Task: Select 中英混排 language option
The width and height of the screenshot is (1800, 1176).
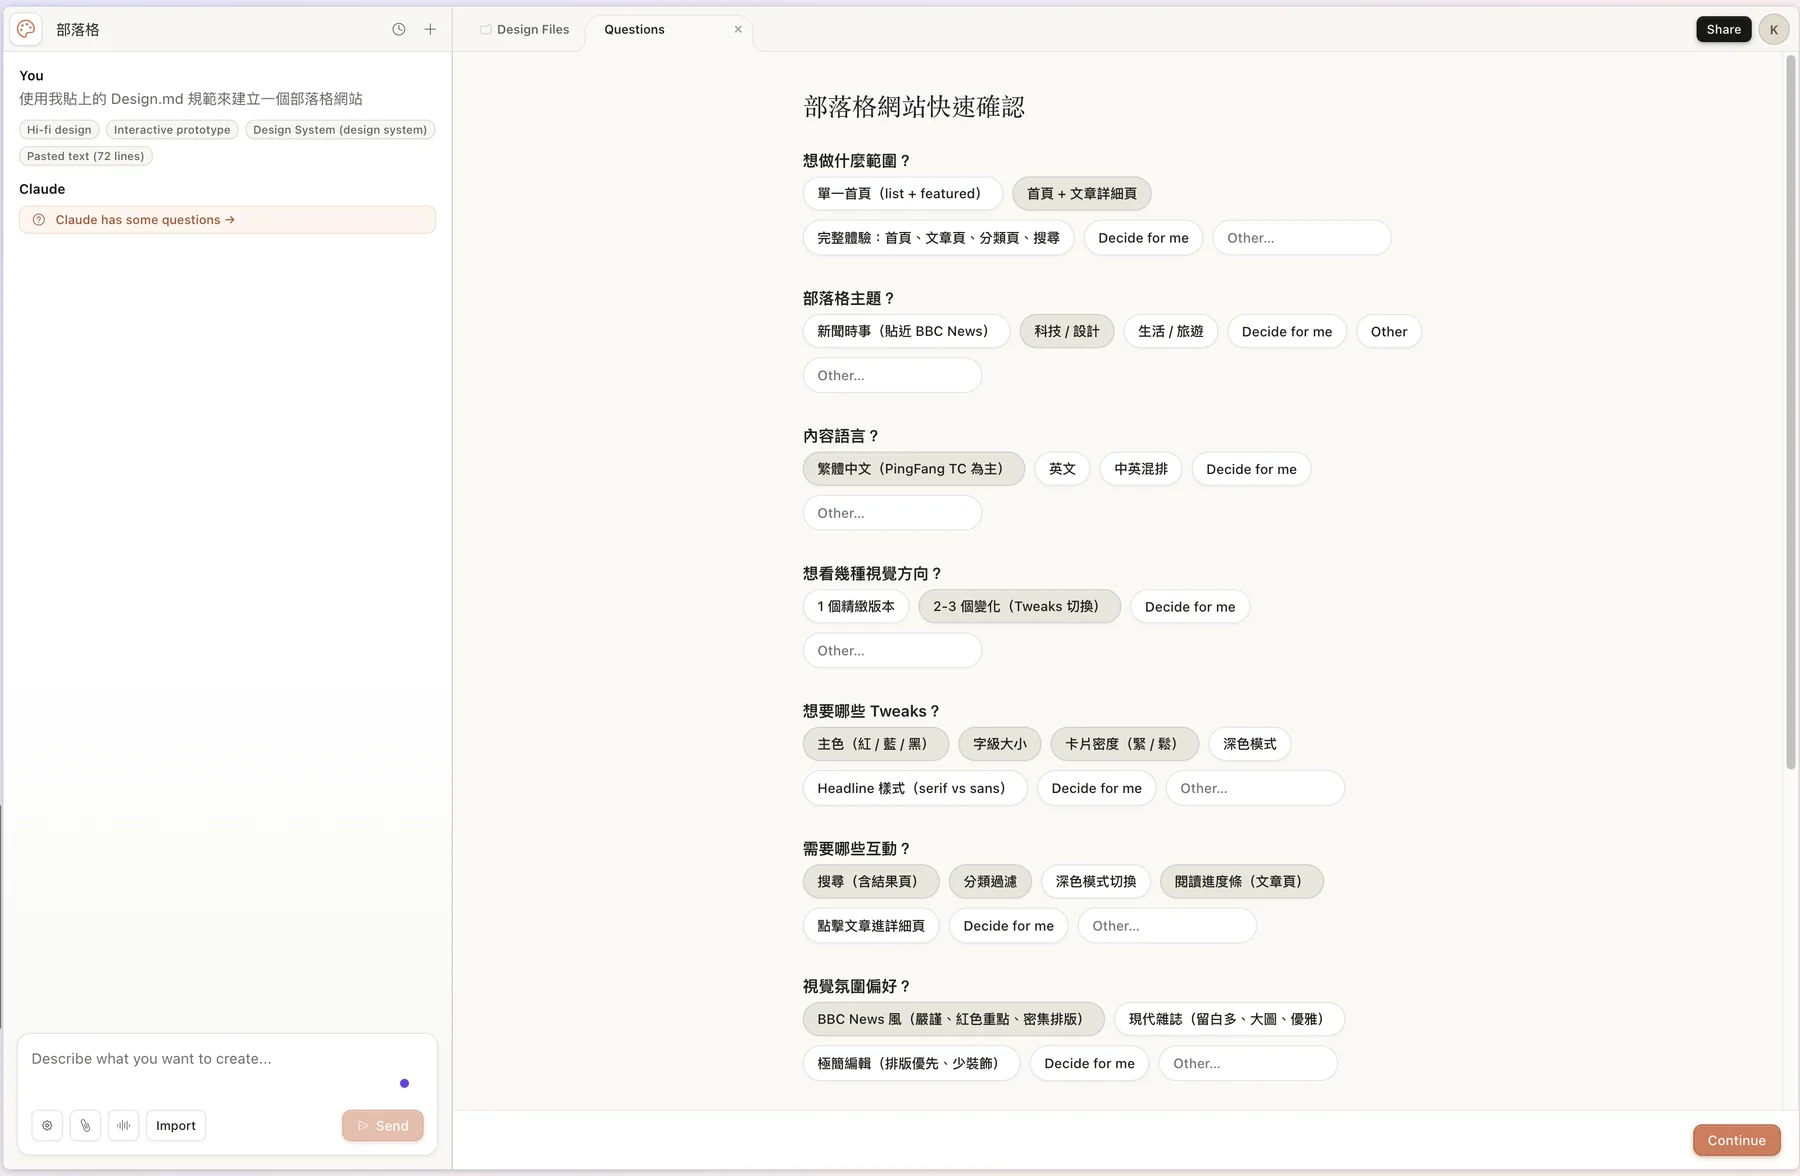Action: pyautogui.click(x=1141, y=469)
